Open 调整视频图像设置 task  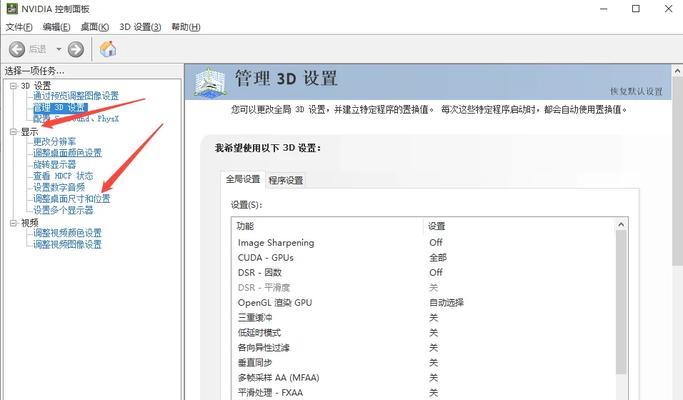tap(68, 244)
